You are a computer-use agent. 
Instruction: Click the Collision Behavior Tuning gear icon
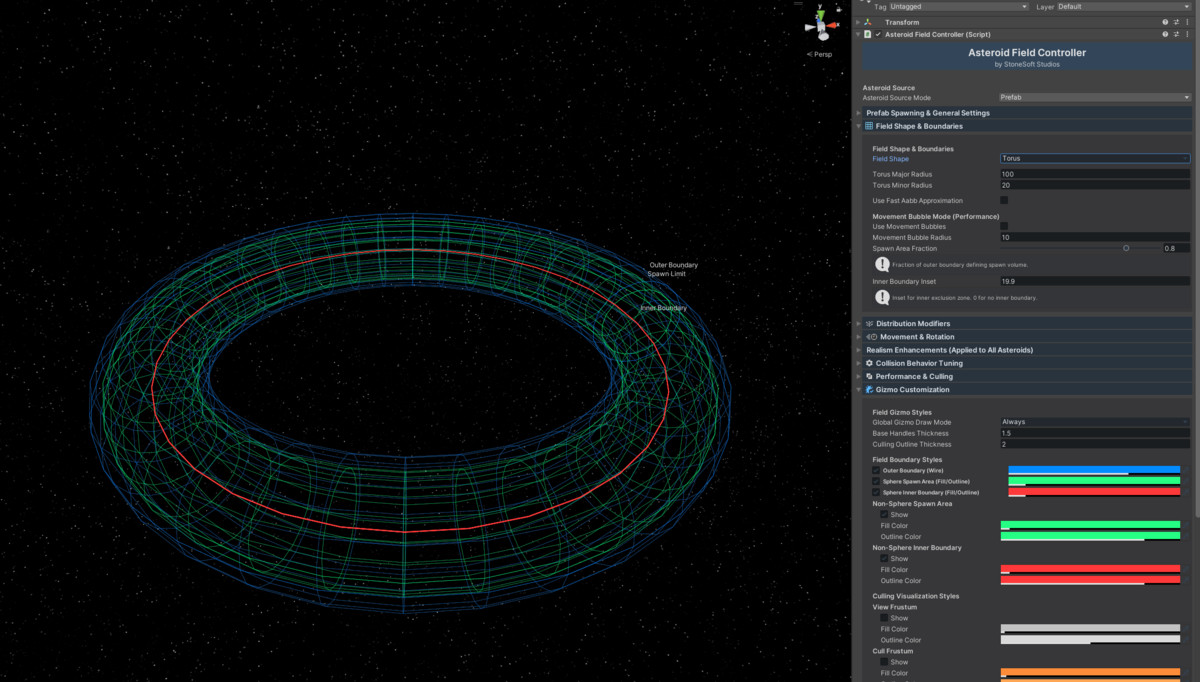coord(870,363)
